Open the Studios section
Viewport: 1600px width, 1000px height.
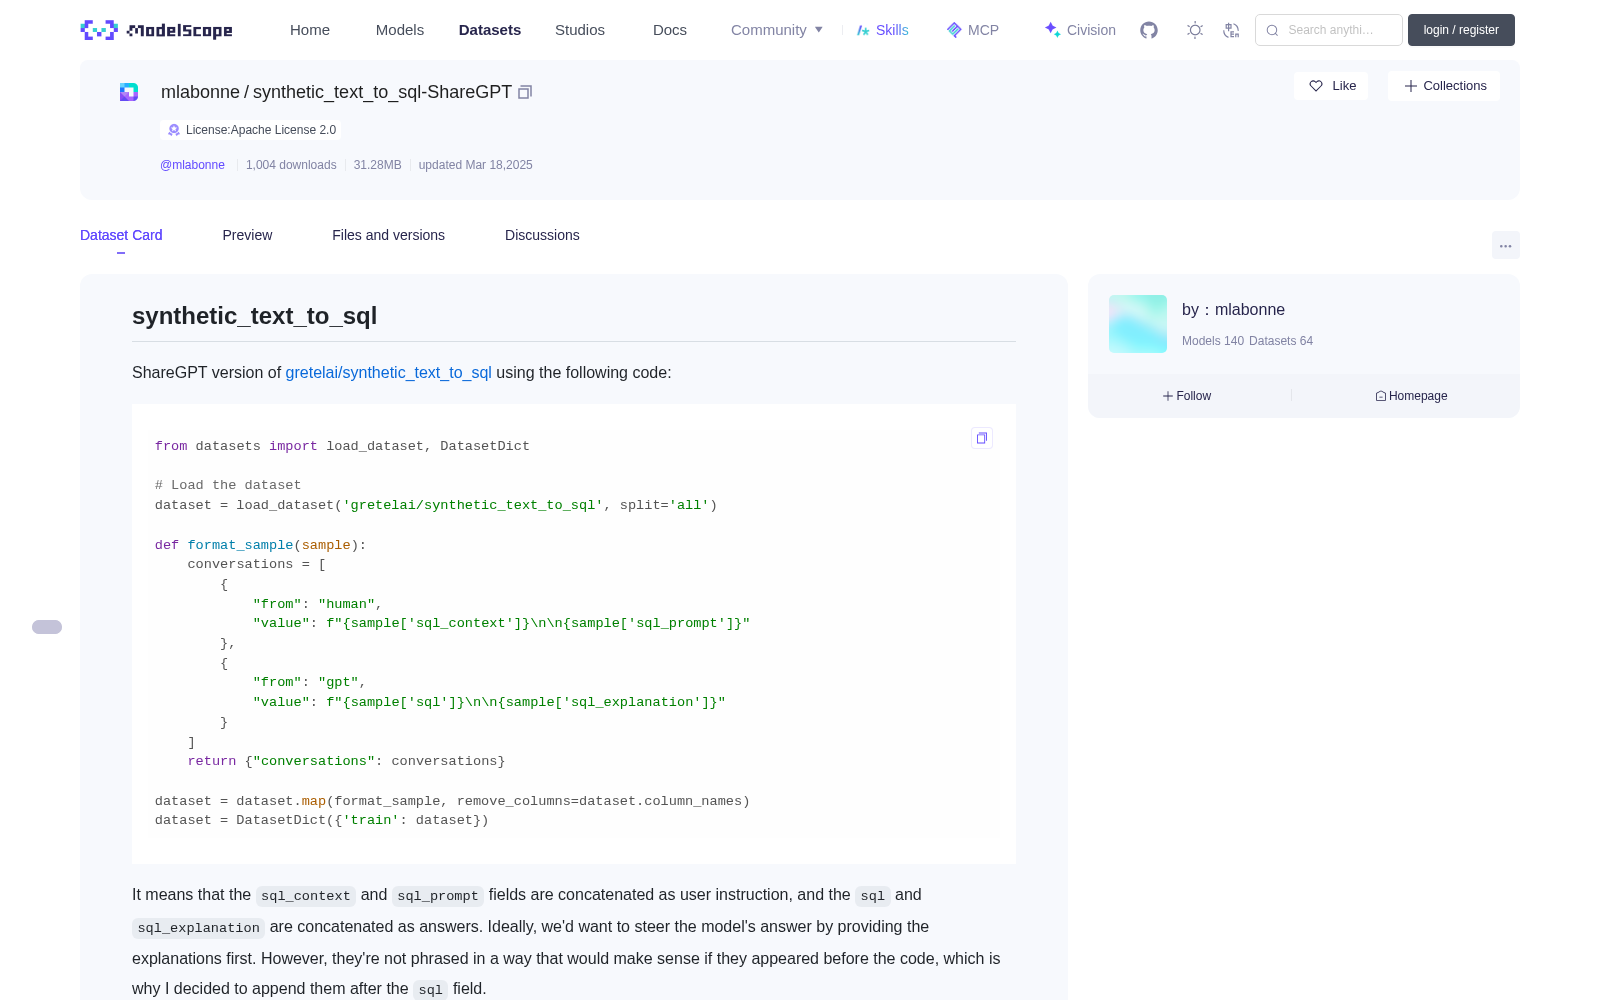tap(580, 30)
